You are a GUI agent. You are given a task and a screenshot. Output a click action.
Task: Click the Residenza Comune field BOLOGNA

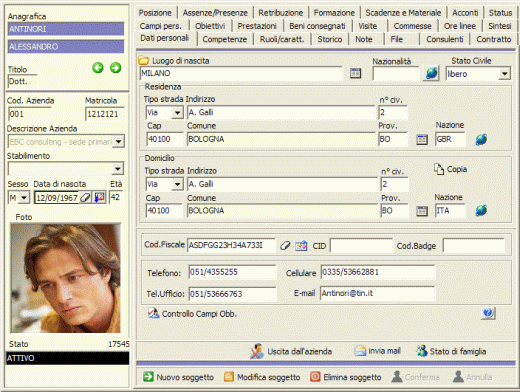click(x=281, y=139)
